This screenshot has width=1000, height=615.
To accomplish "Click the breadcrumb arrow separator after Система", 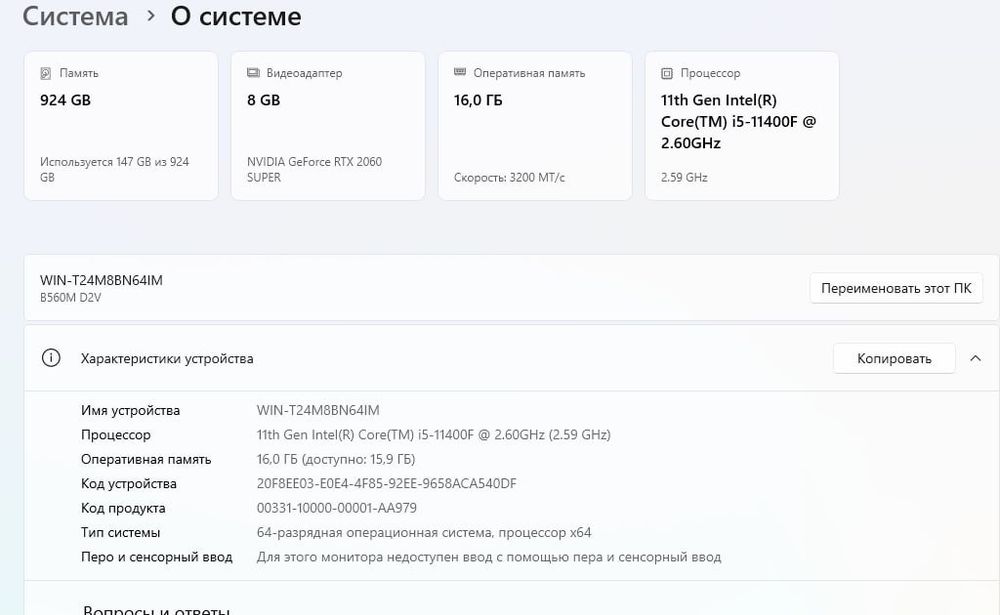I will [x=151, y=16].
